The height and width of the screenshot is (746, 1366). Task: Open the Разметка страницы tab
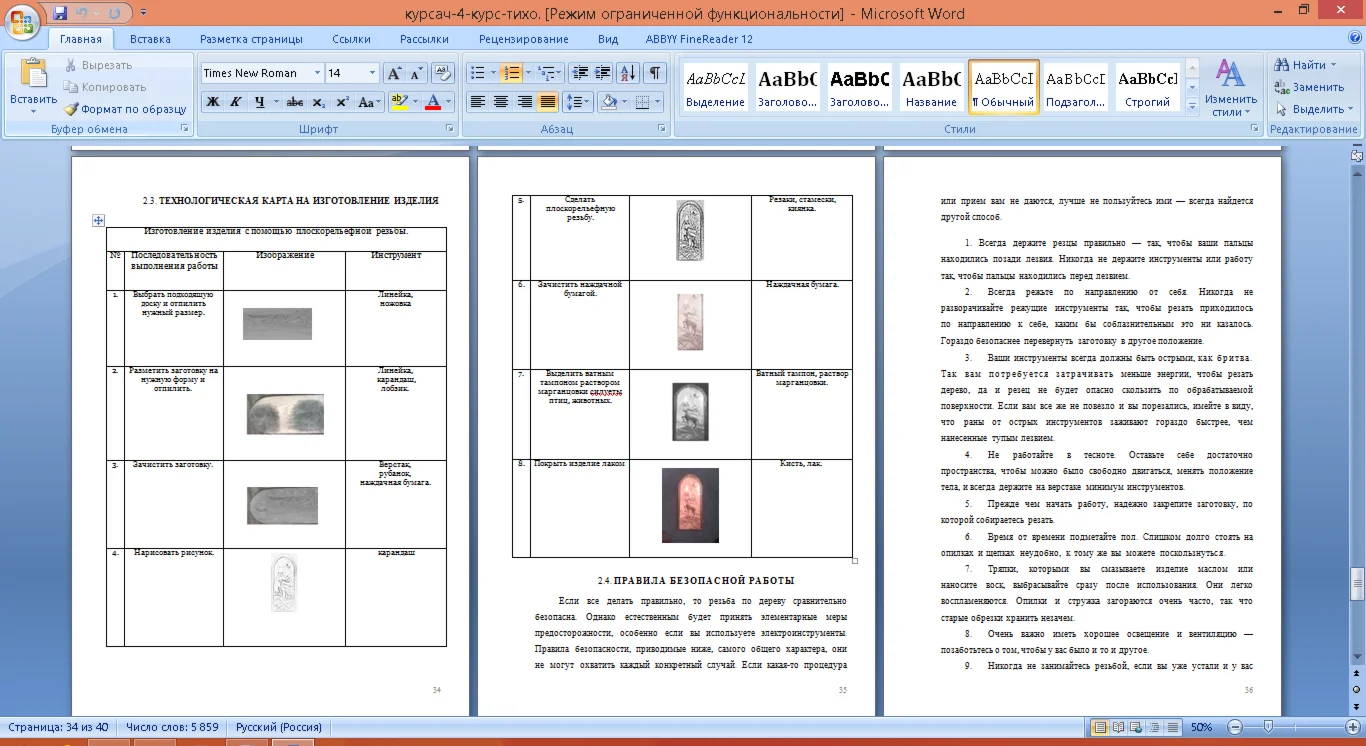pyautogui.click(x=251, y=39)
